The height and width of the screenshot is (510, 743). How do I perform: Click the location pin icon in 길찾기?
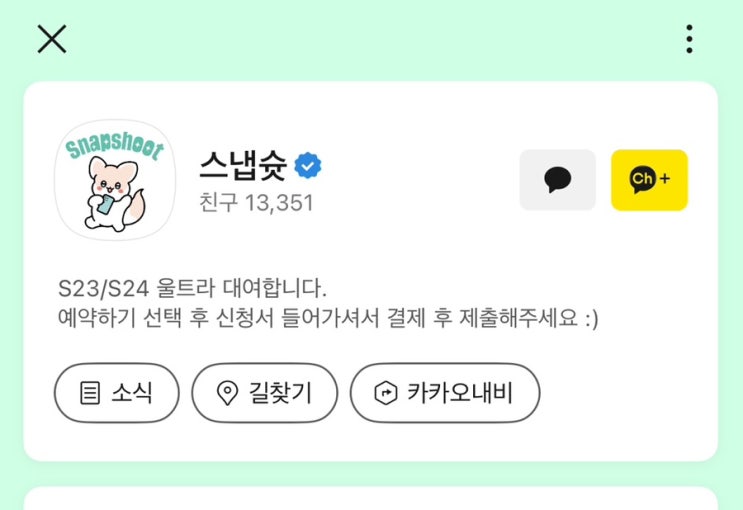[x=227, y=393]
